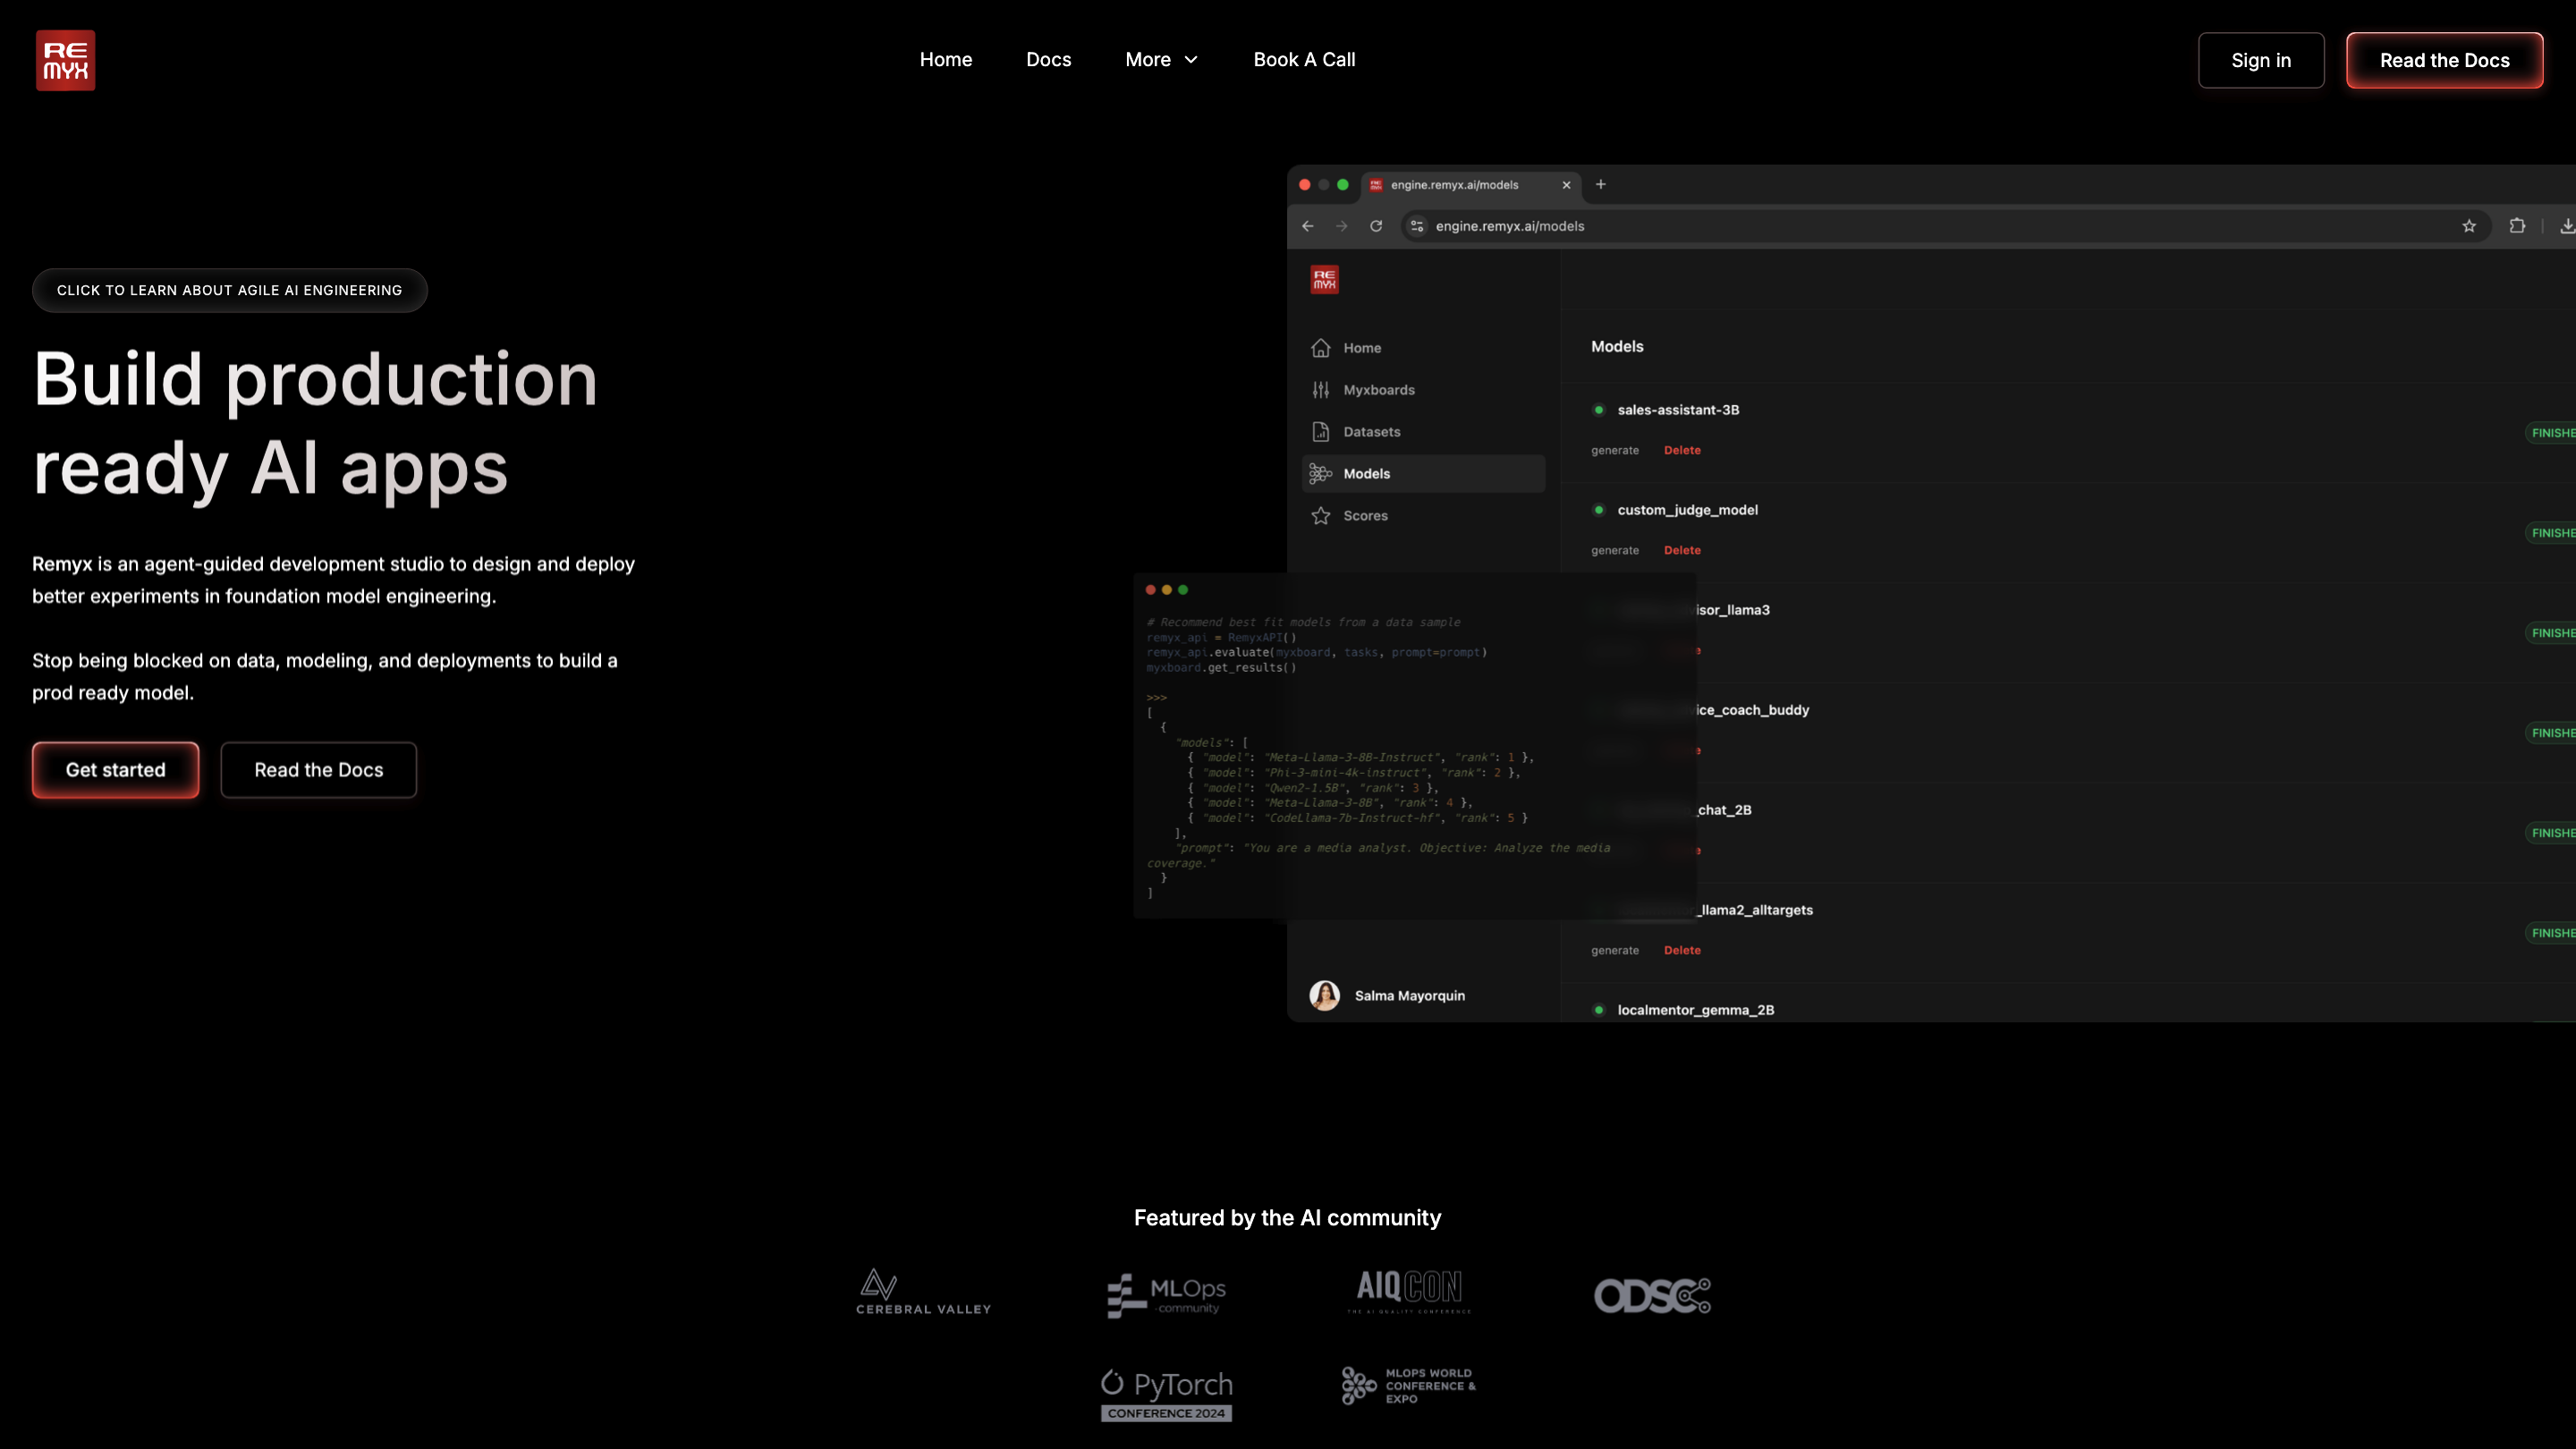Open the Docs nav link
The width and height of the screenshot is (2576, 1449).
(x=1048, y=60)
